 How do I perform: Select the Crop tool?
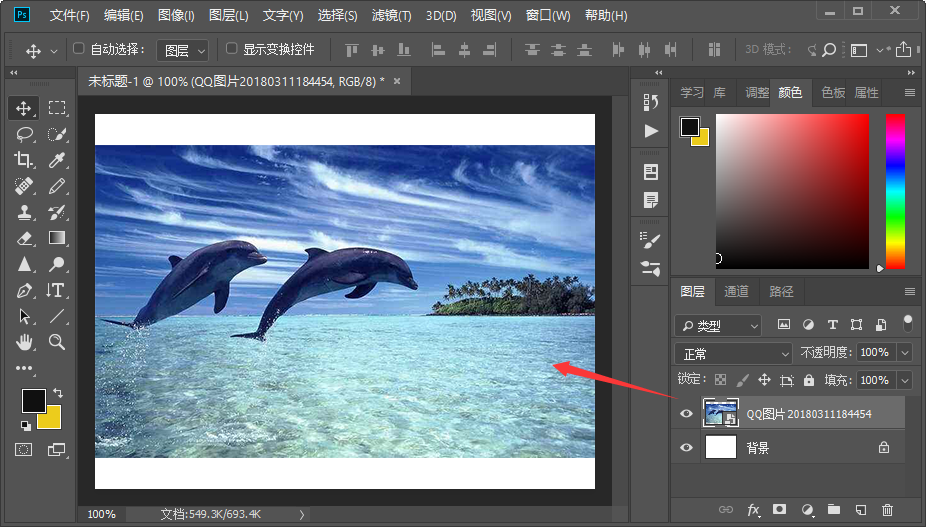pos(24,160)
